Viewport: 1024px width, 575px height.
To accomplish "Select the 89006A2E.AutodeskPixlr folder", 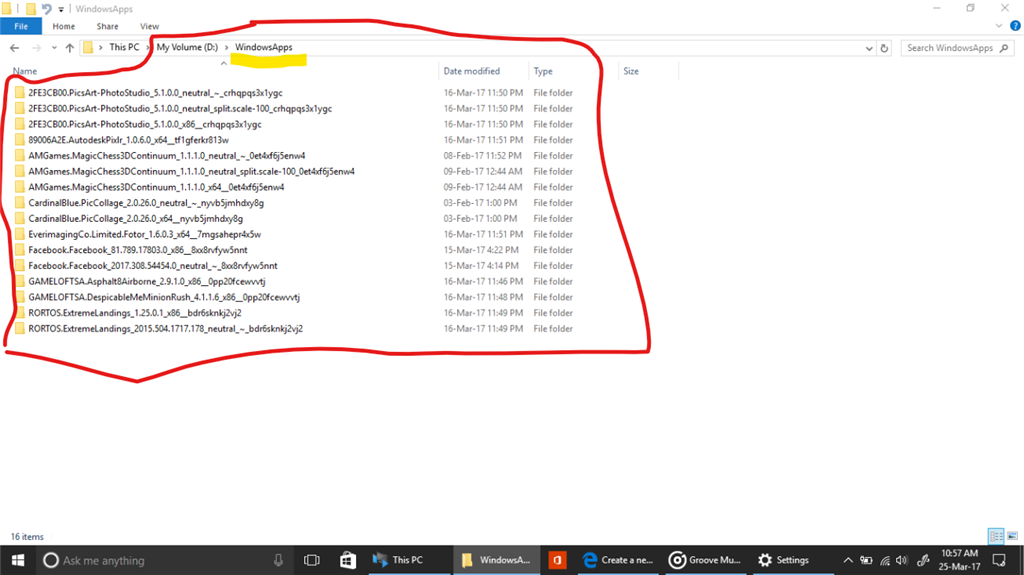I will point(128,140).
